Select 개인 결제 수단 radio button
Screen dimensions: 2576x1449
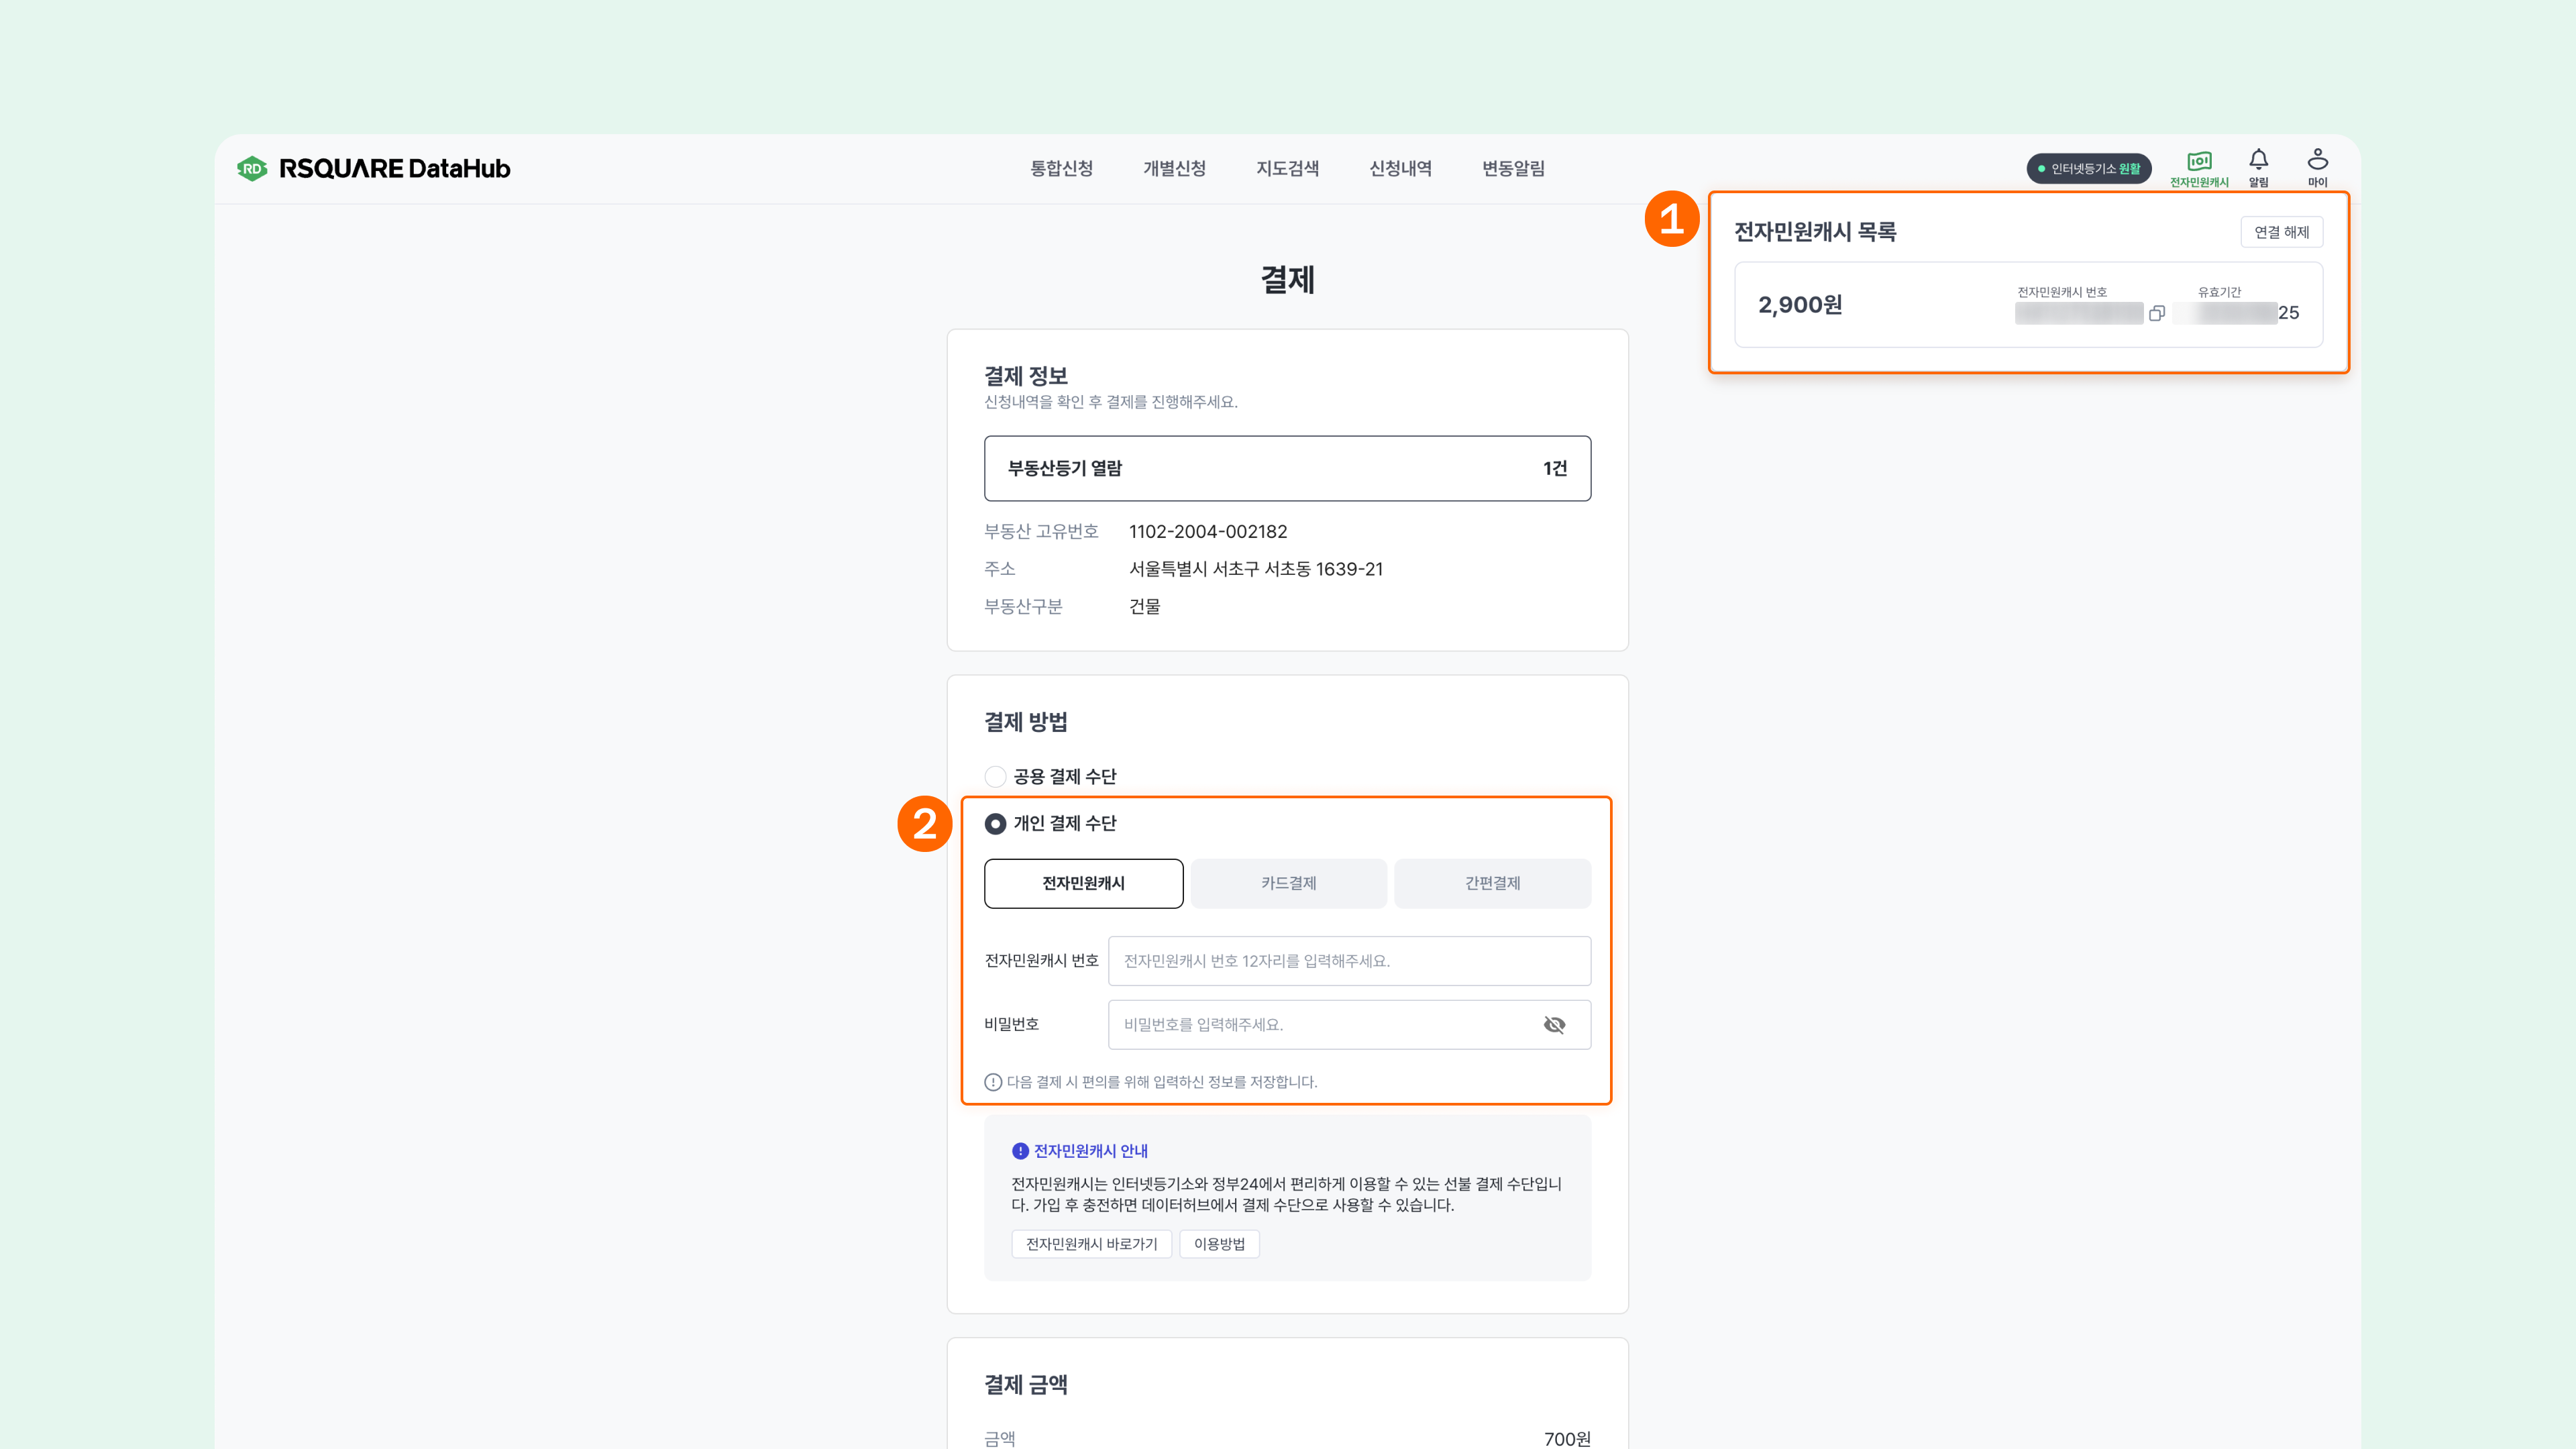(x=995, y=824)
